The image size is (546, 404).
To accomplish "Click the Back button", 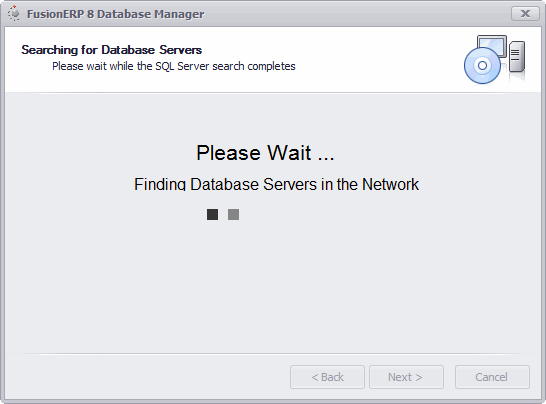I will point(327,377).
